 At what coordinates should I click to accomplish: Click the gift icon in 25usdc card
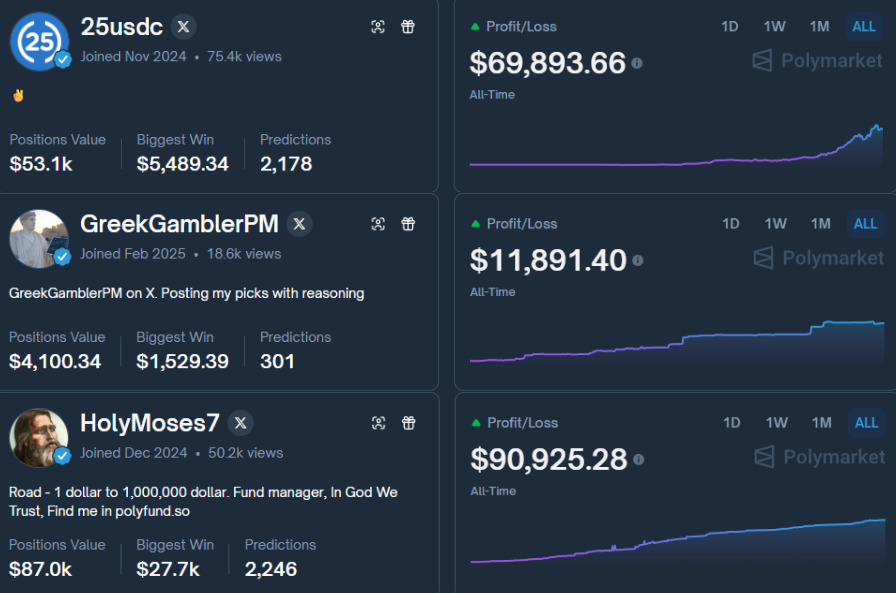pos(408,27)
